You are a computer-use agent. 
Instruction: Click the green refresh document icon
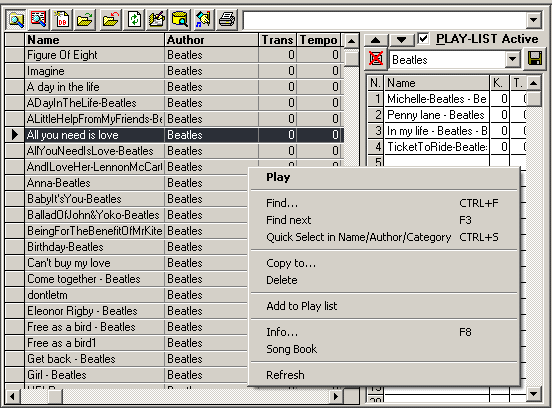pos(134,20)
